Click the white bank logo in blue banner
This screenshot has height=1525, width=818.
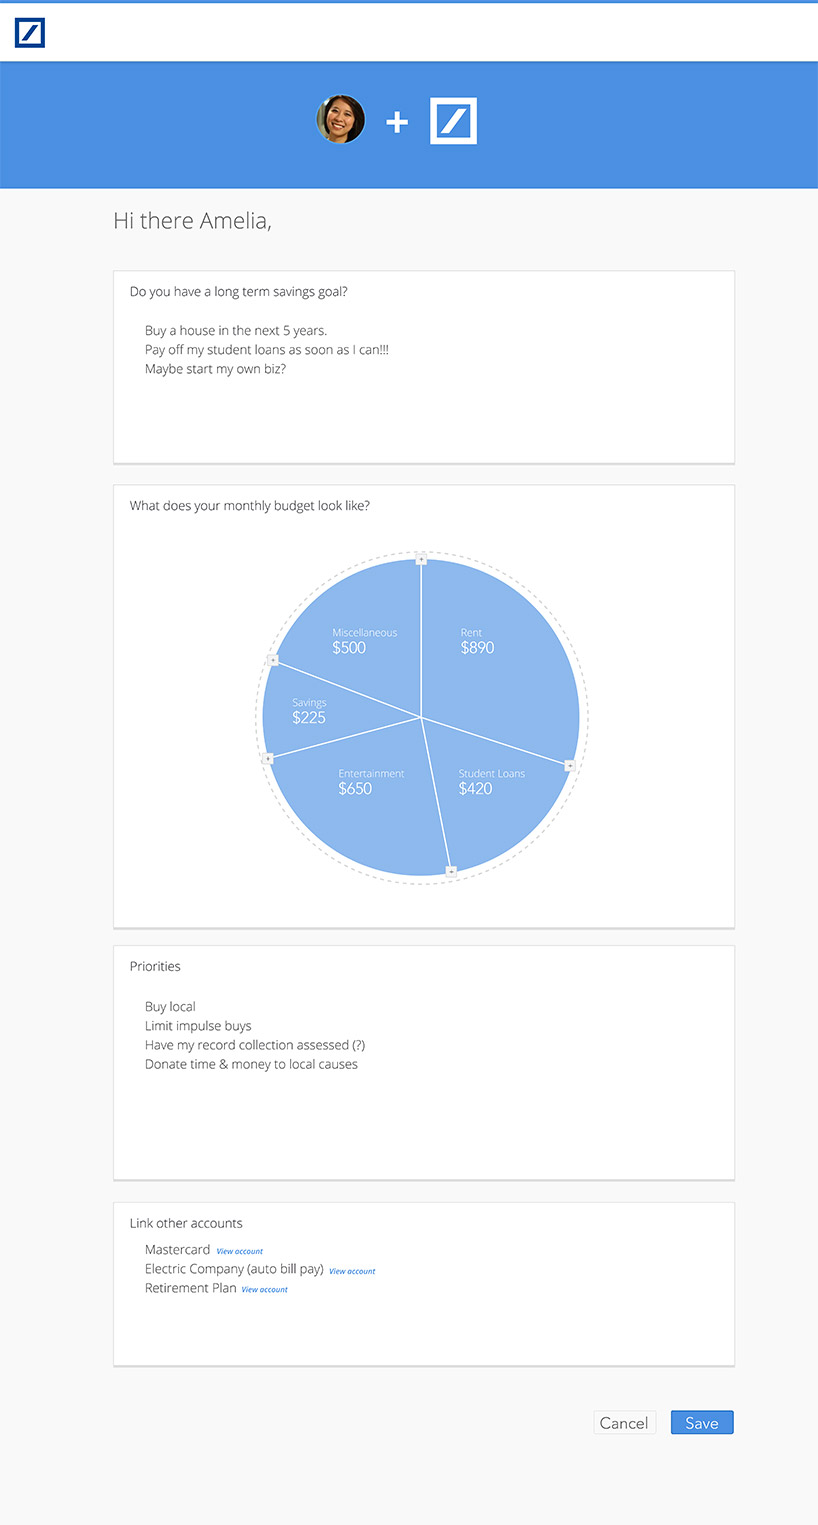coord(454,121)
